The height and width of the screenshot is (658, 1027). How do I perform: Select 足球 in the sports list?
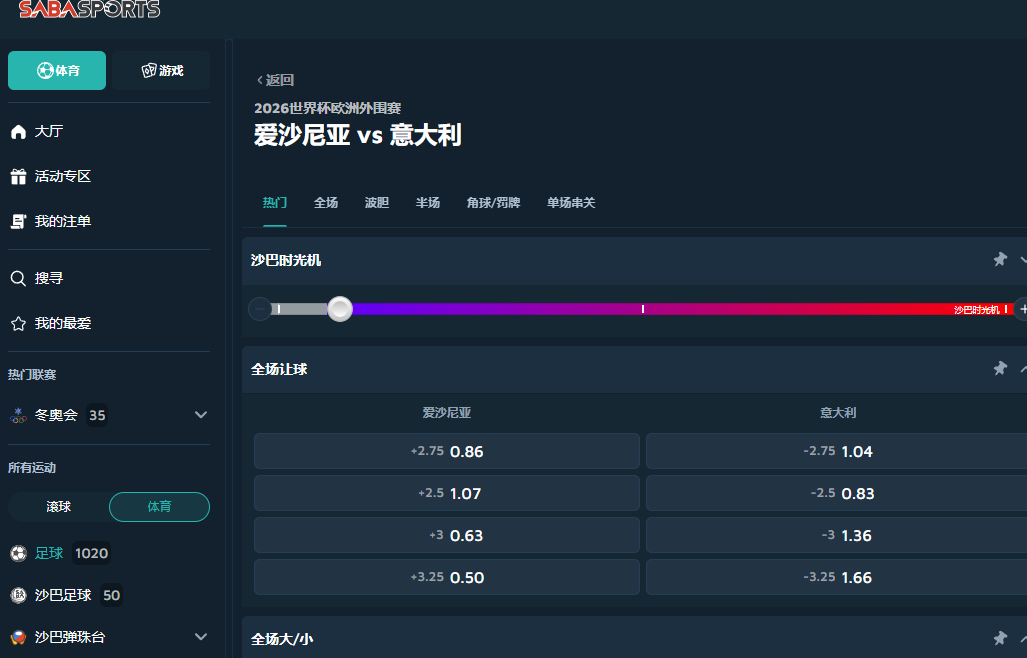[x=49, y=553]
